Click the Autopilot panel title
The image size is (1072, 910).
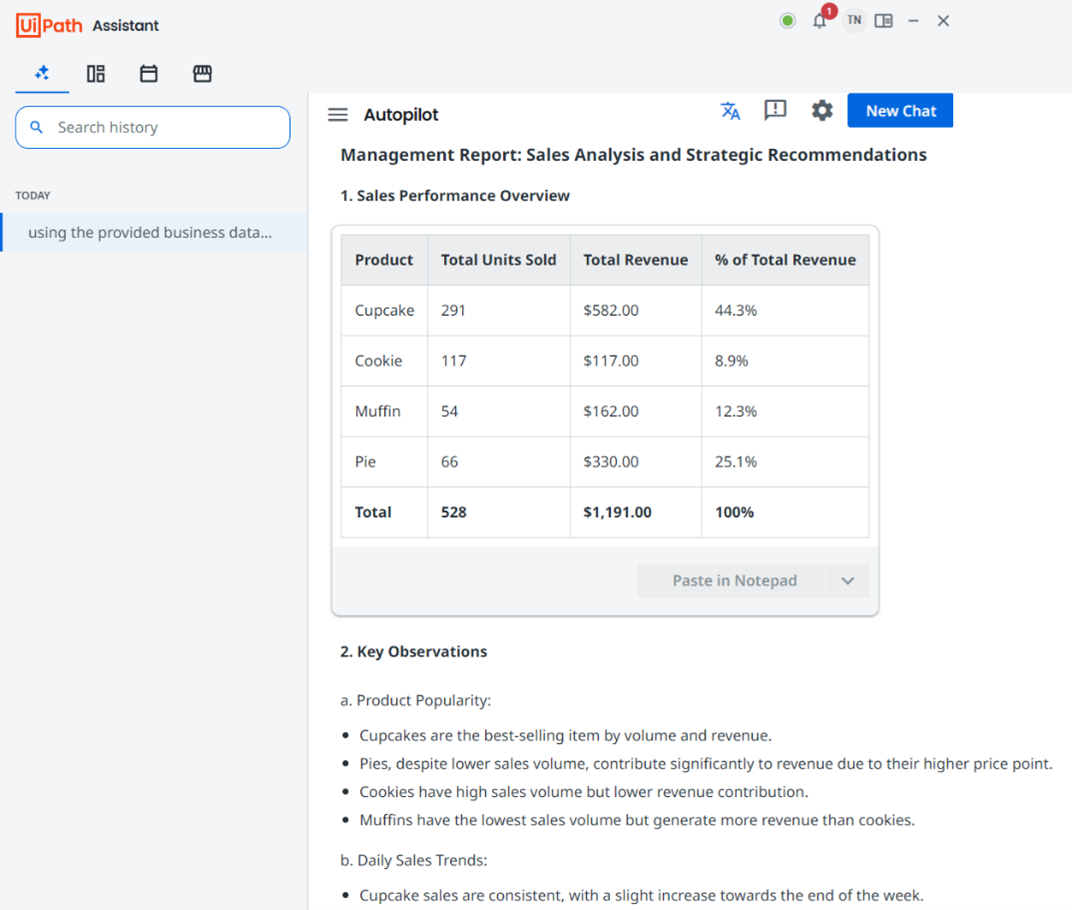[x=401, y=114]
